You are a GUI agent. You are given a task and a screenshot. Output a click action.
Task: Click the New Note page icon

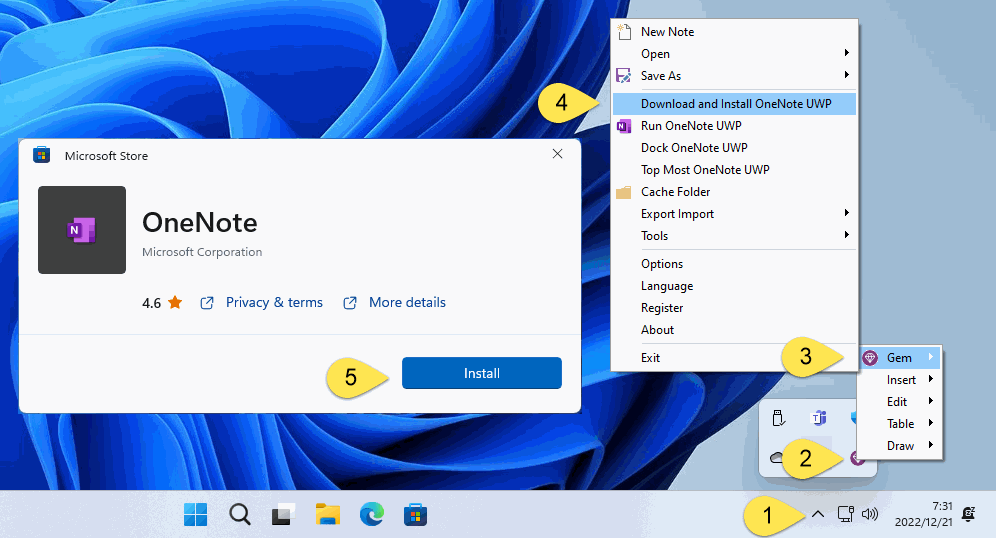click(624, 31)
